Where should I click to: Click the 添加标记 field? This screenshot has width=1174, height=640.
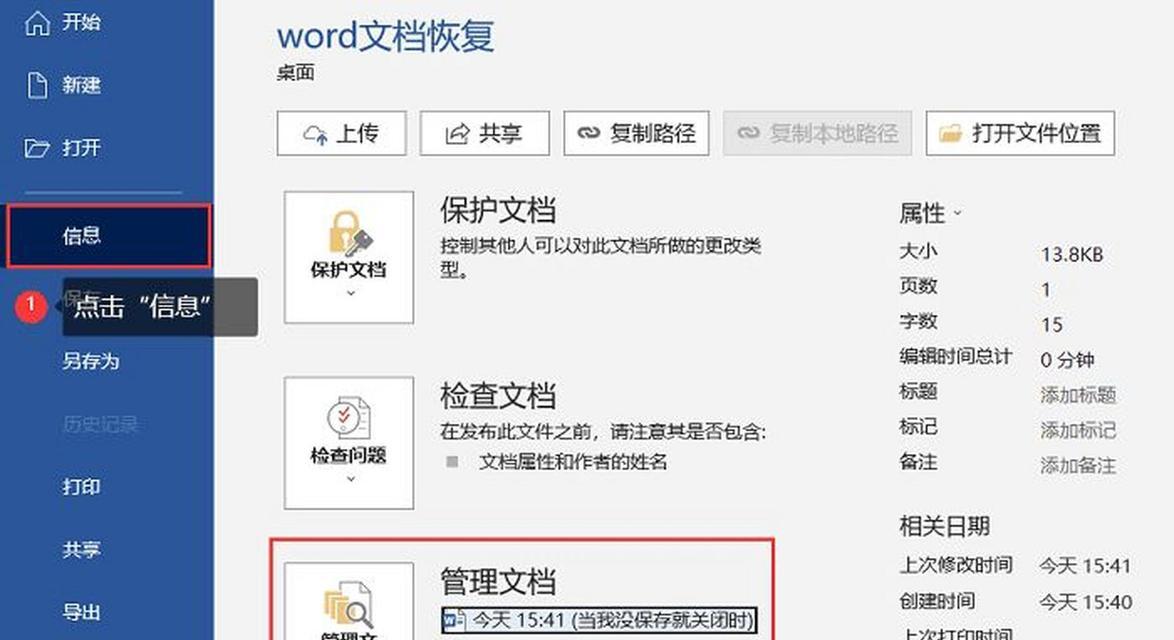pos(1078,430)
